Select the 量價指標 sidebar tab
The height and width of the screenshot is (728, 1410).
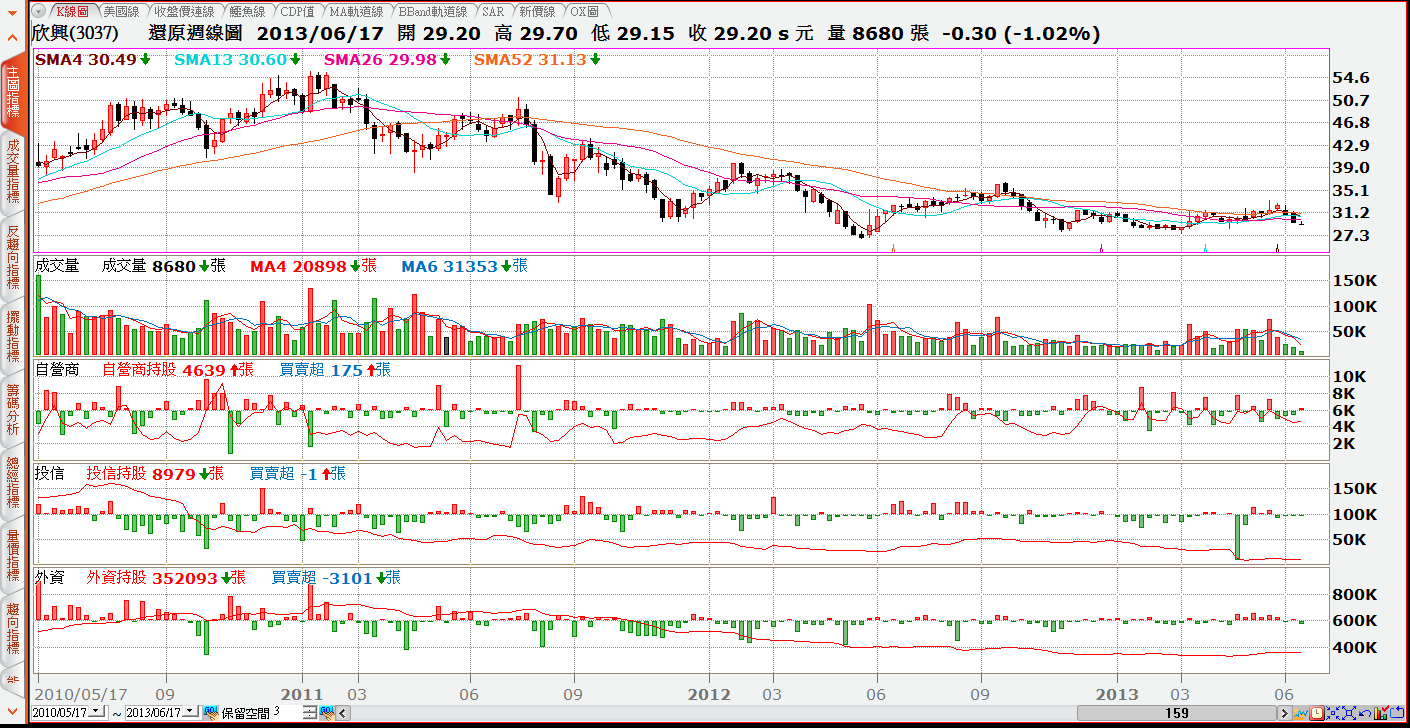click(x=12, y=556)
